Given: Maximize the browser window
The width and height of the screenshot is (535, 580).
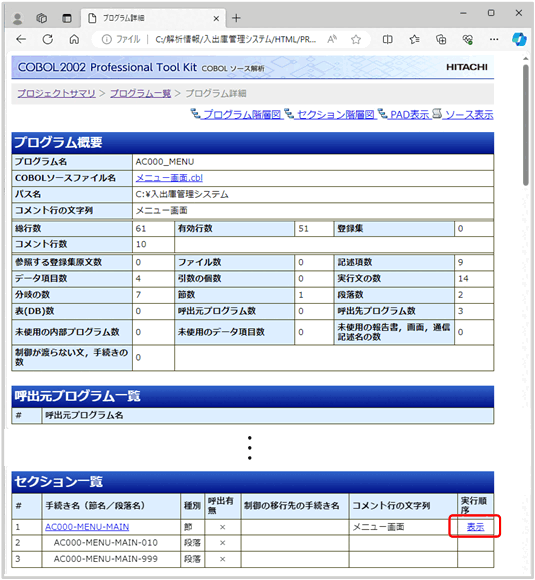Looking at the screenshot, I should [491, 13].
